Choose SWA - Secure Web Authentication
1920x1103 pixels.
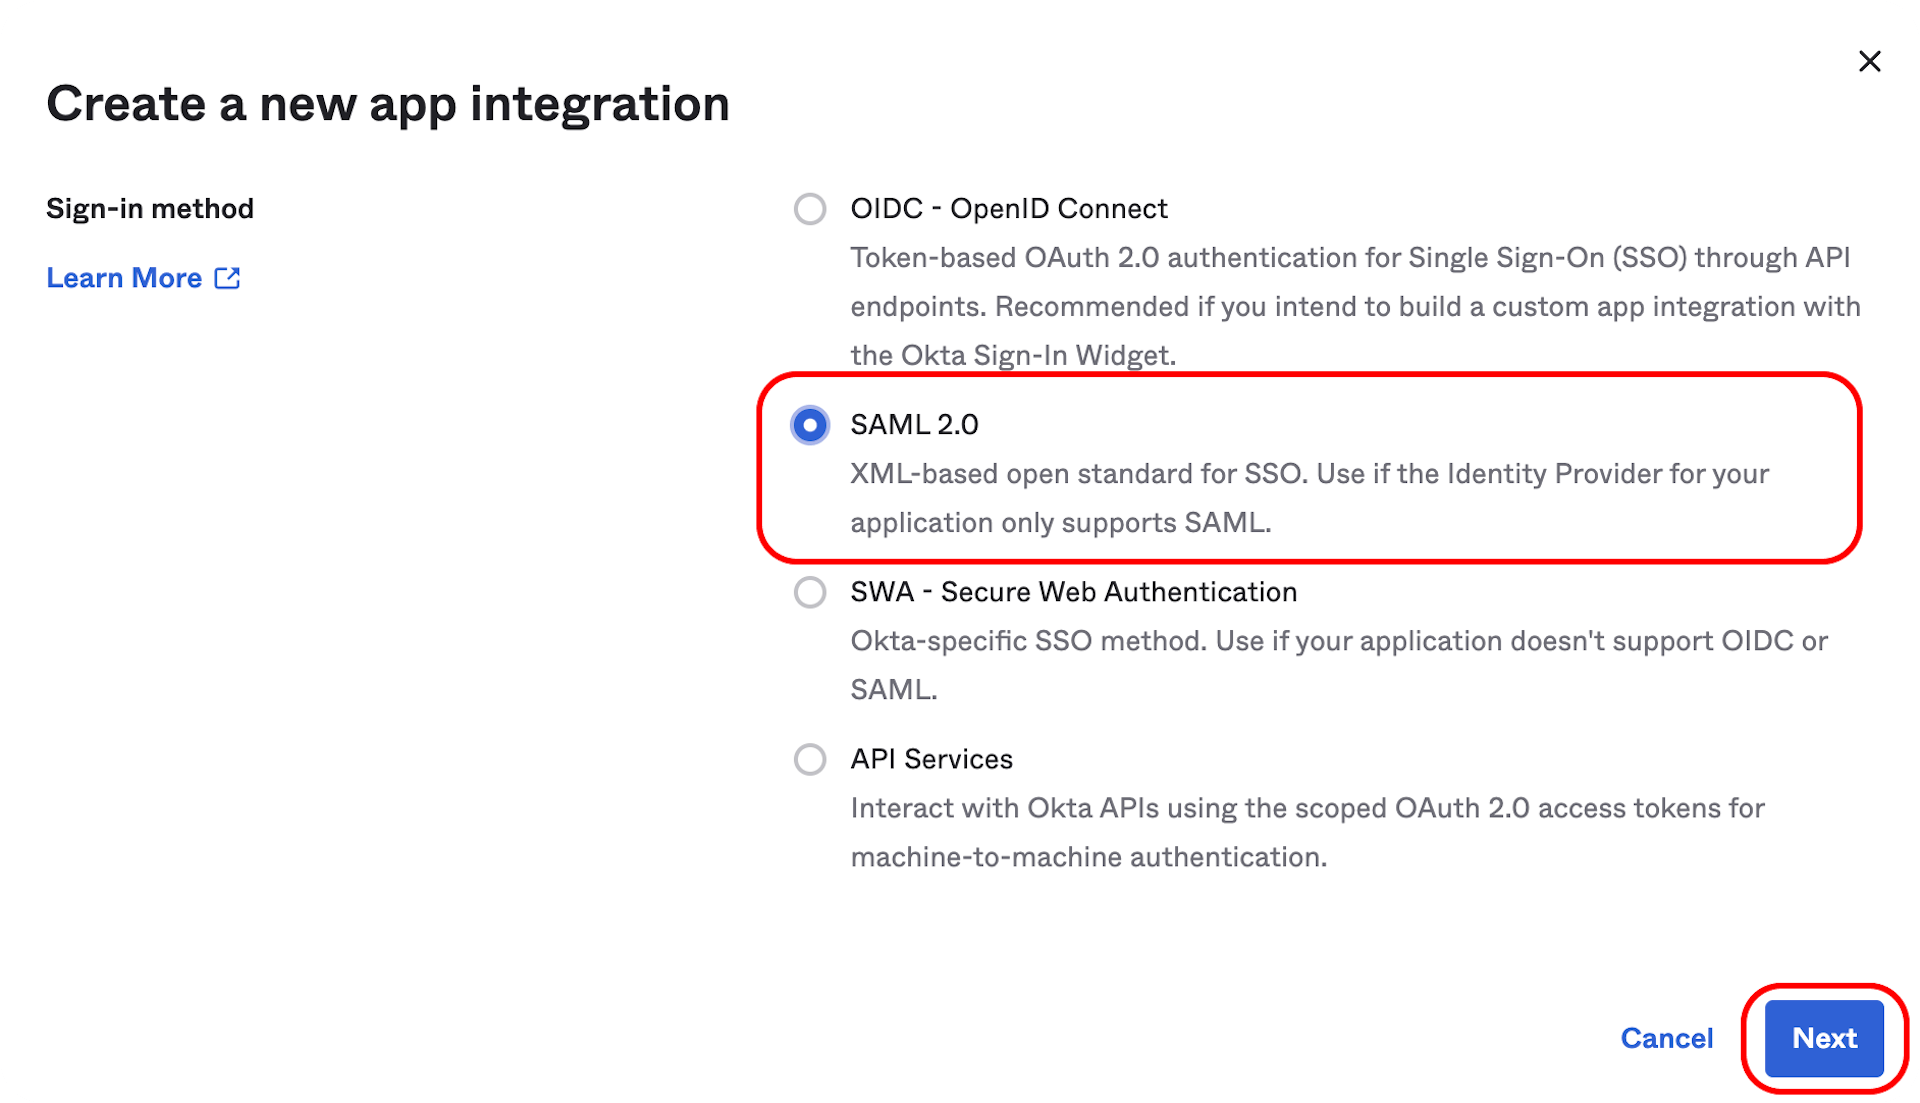[810, 592]
